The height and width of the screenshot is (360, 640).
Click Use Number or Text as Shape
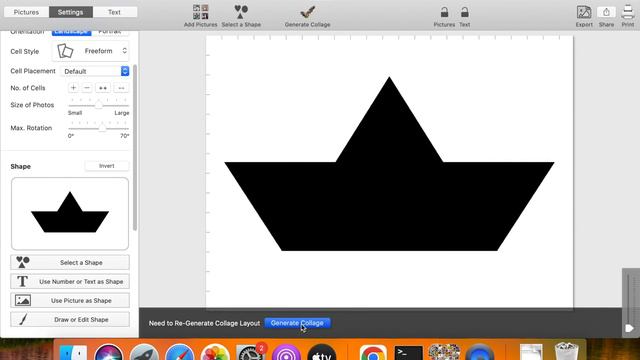click(70, 282)
